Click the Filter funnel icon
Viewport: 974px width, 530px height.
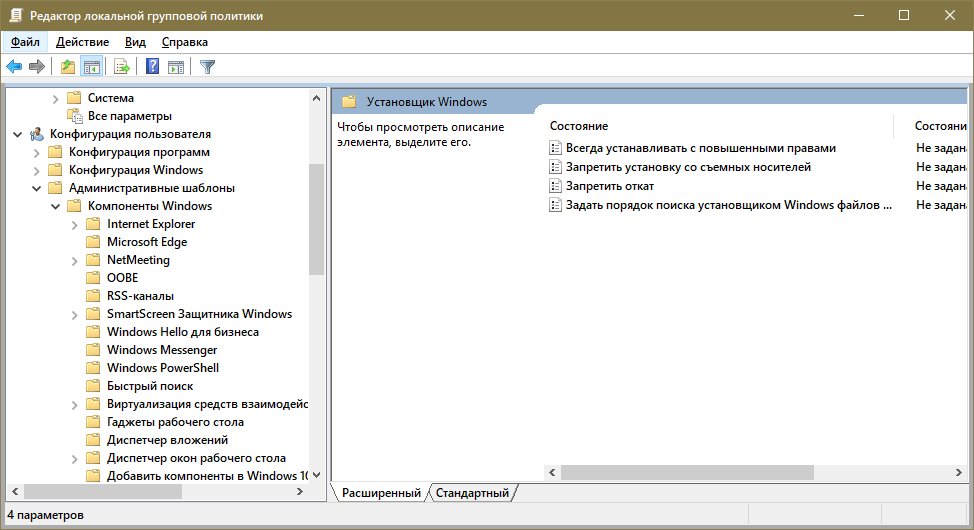207,67
